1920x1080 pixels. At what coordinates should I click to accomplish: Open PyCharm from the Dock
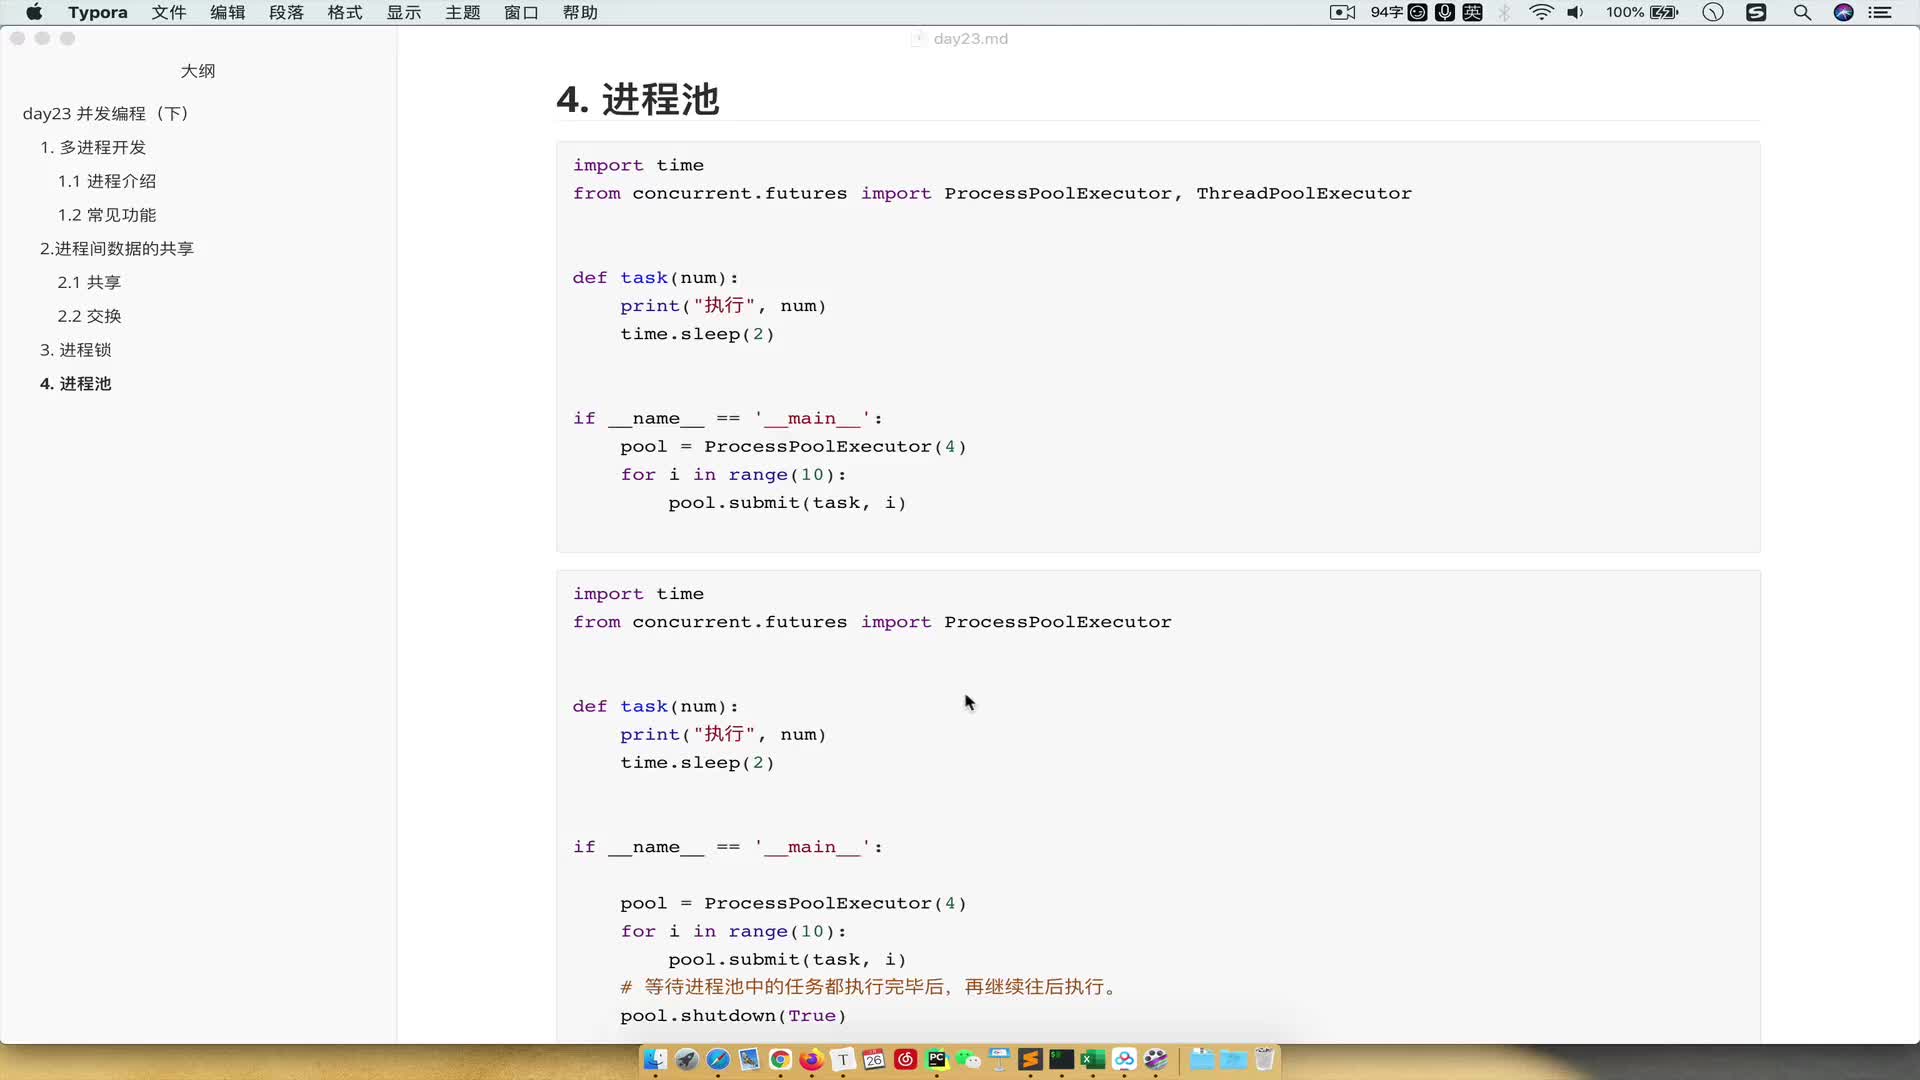pos(937,1060)
